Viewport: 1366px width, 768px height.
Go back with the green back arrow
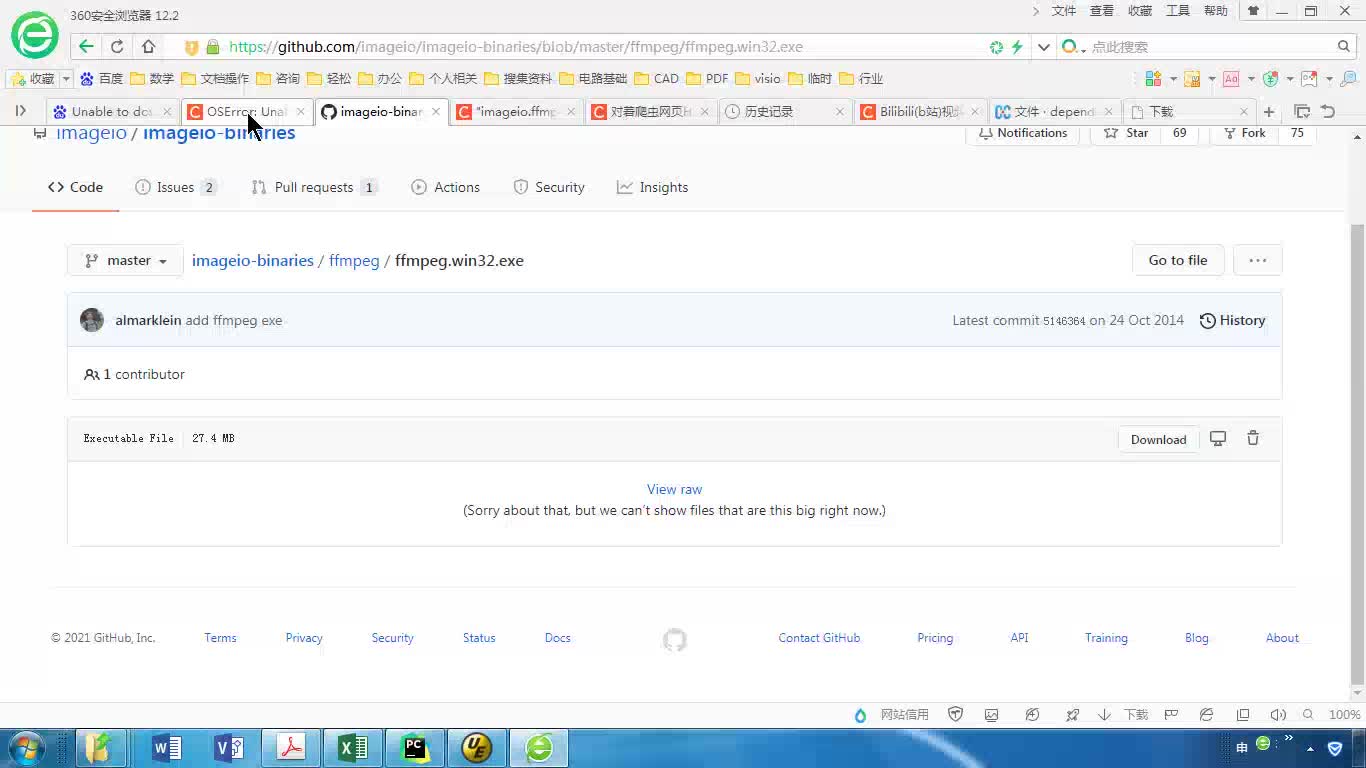coord(86,46)
